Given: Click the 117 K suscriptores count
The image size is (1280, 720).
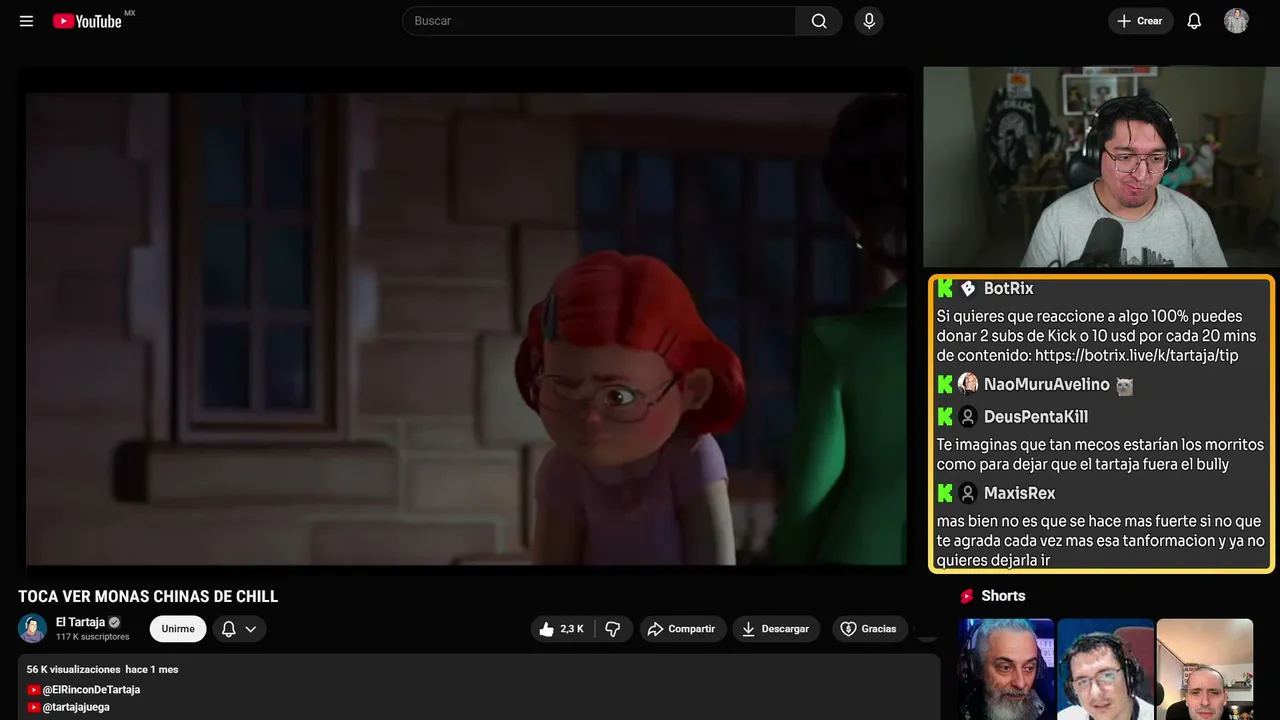Looking at the screenshot, I should tap(93, 637).
